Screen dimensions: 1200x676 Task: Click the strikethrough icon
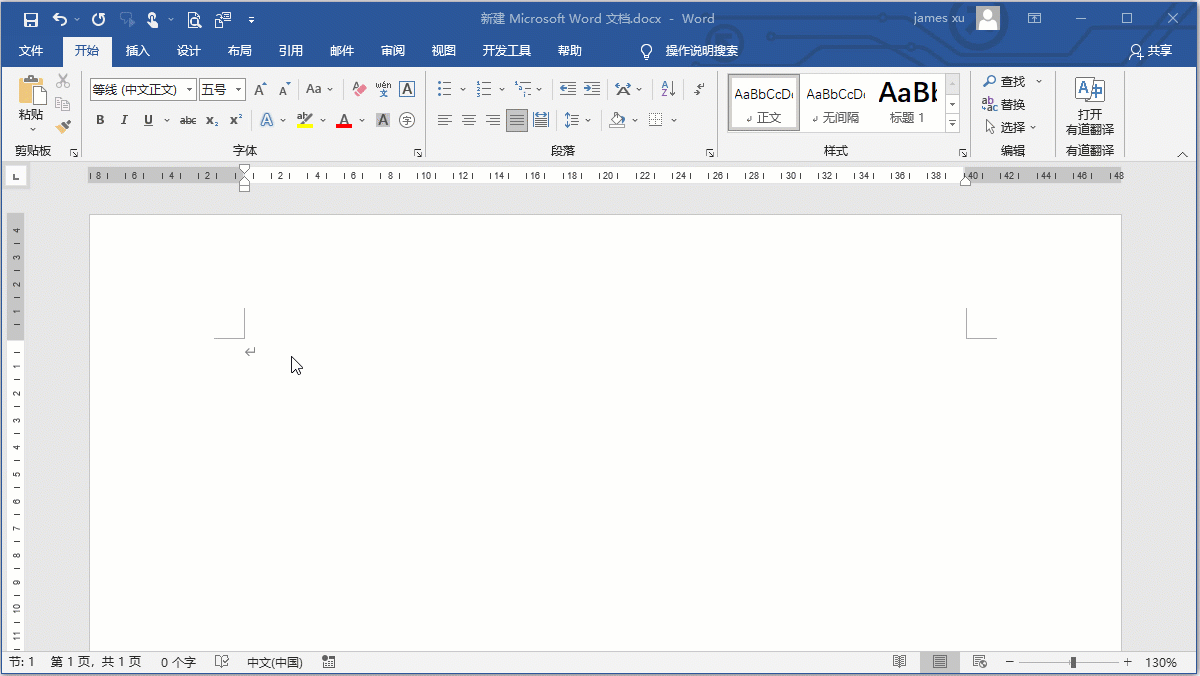[x=189, y=120]
